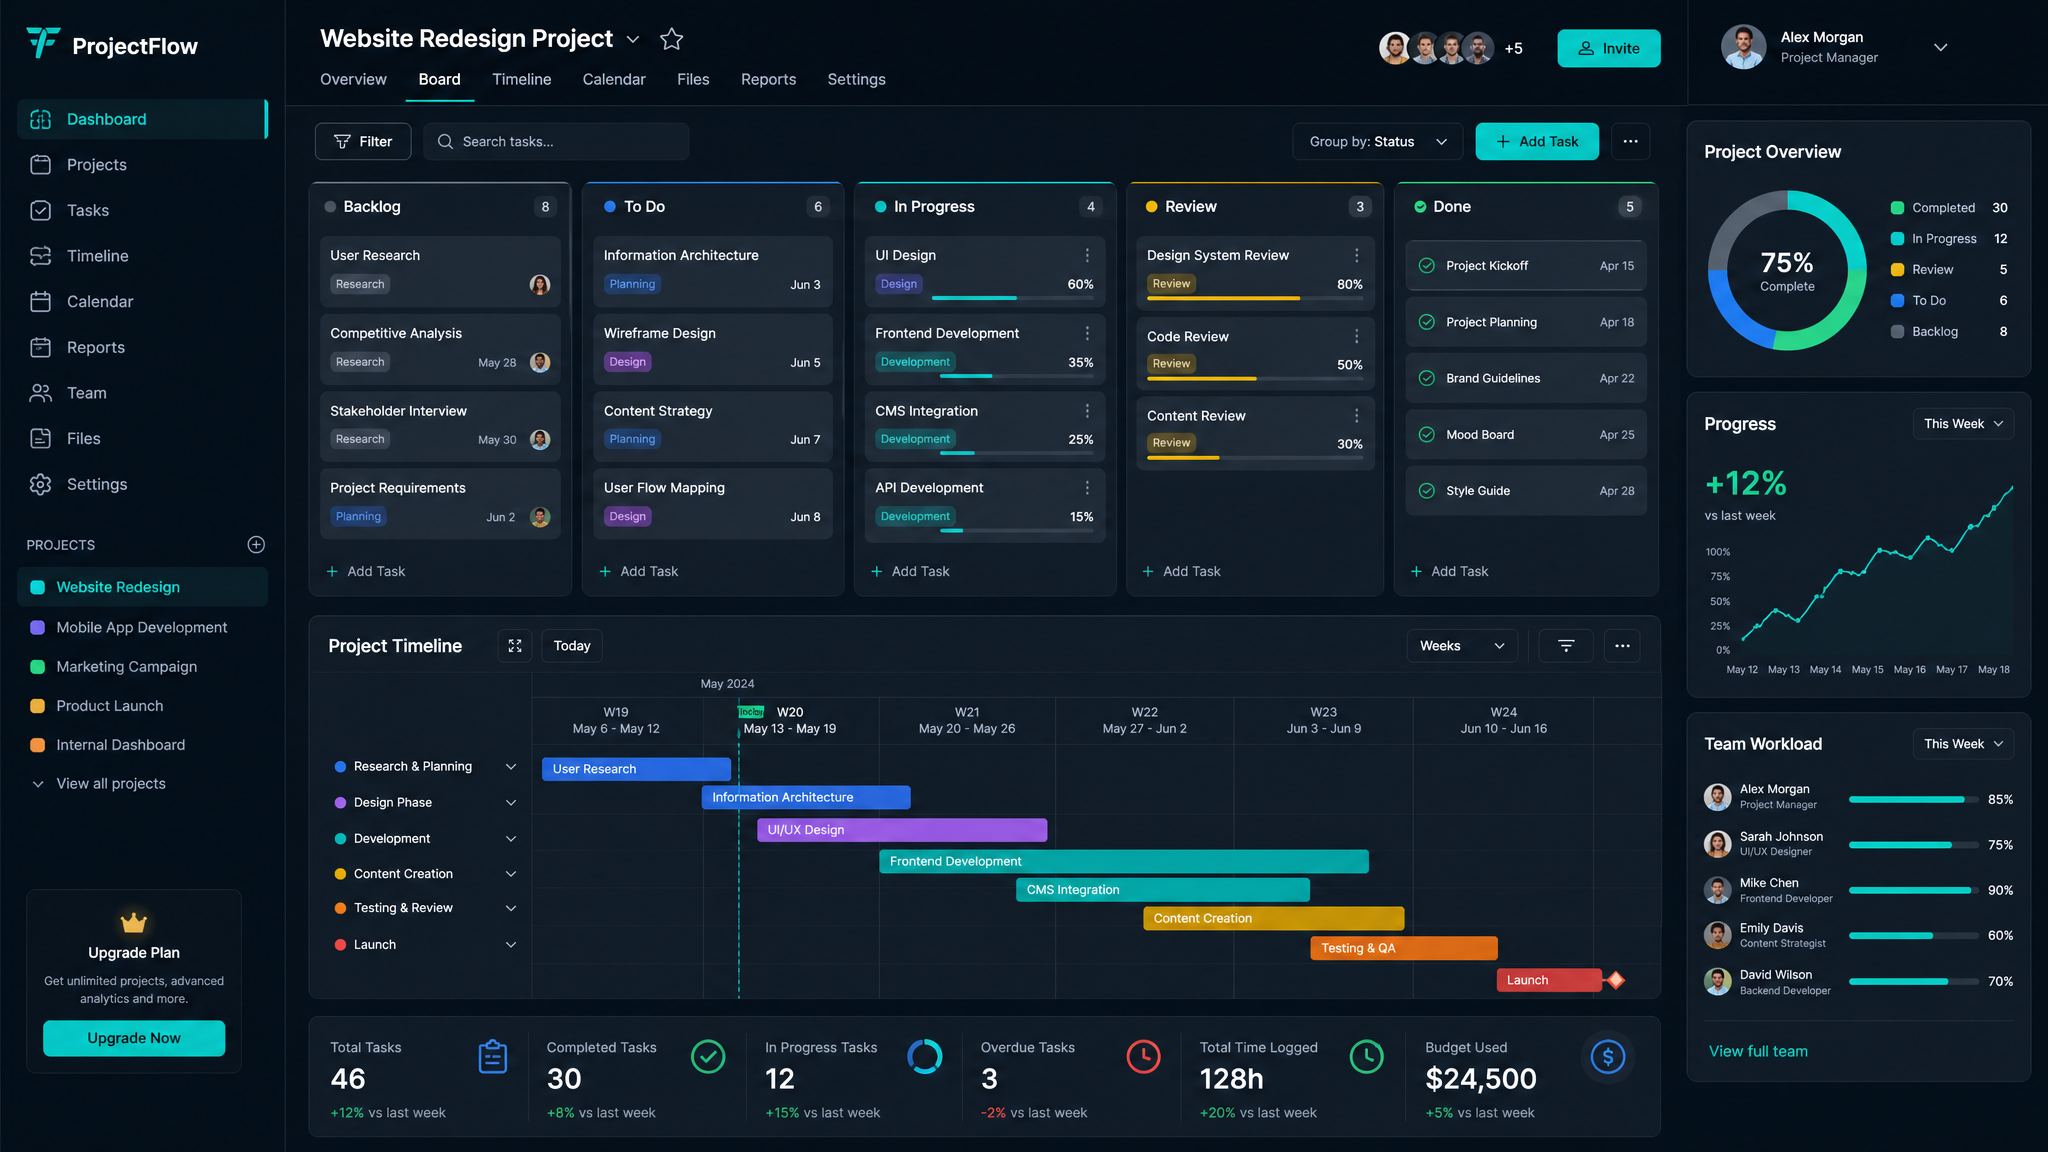Open the Alex Morgan account dropdown
The height and width of the screenshot is (1152, 2048).
coord(1940,47)
